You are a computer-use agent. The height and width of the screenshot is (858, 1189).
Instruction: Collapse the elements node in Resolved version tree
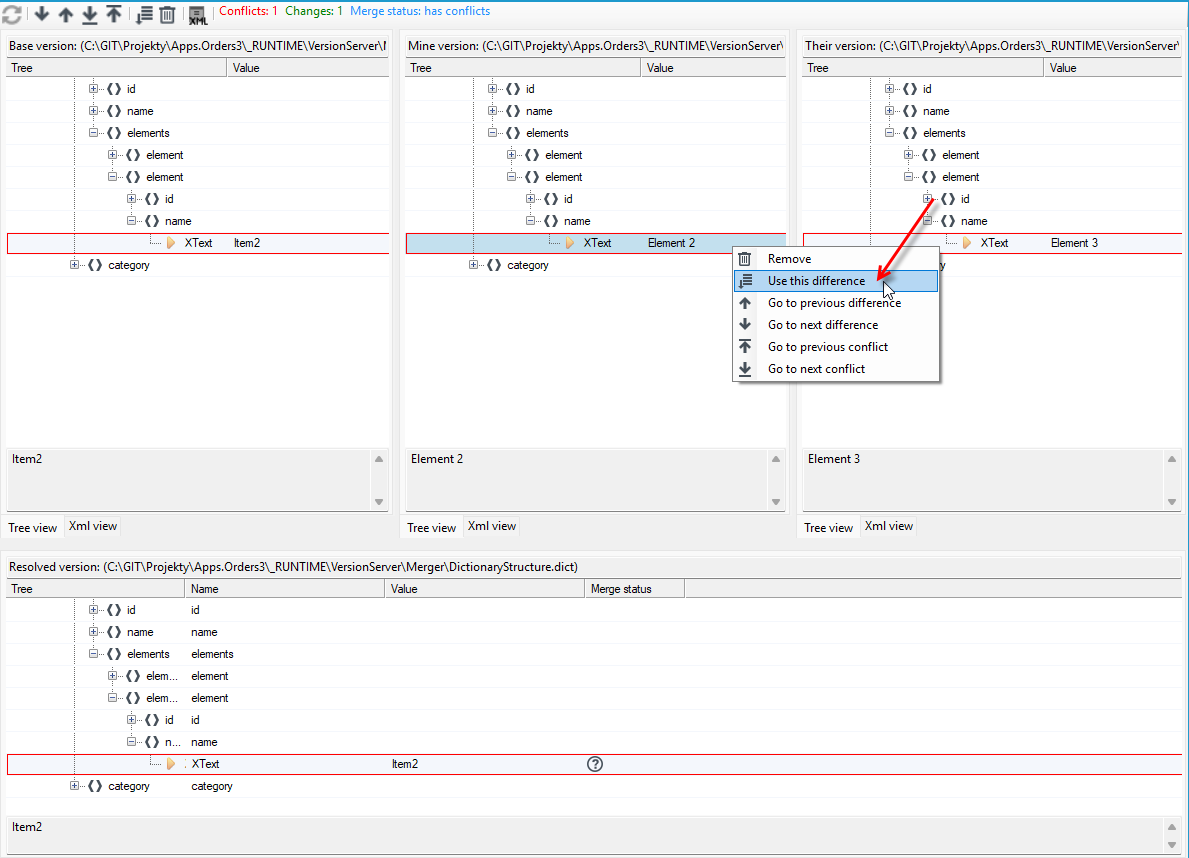93,654
